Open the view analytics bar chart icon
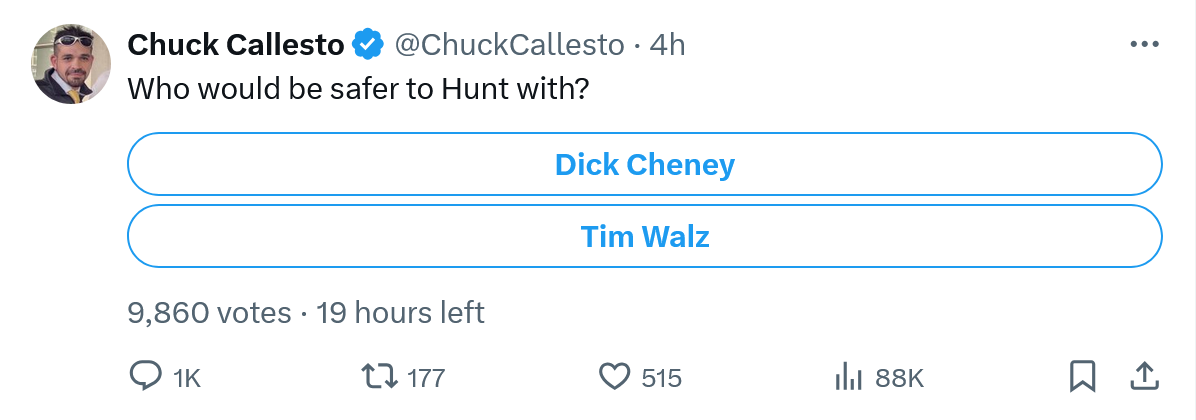This screenshot has height=420, width=1196. pos(848,377)
